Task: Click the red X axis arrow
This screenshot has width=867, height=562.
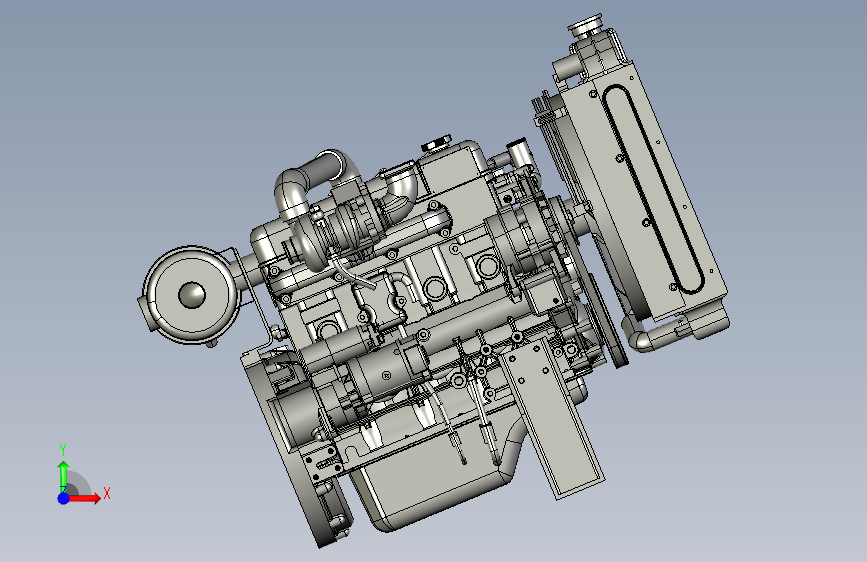Action: click(84, 498)
